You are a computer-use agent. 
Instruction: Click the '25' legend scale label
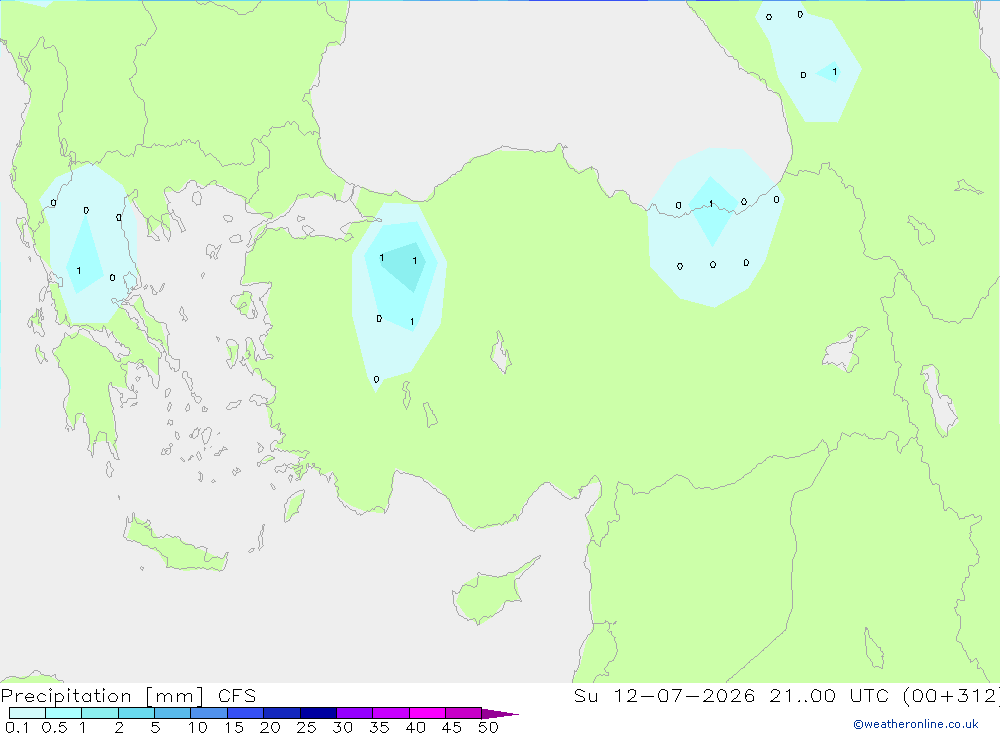click(x=306, y=727)
